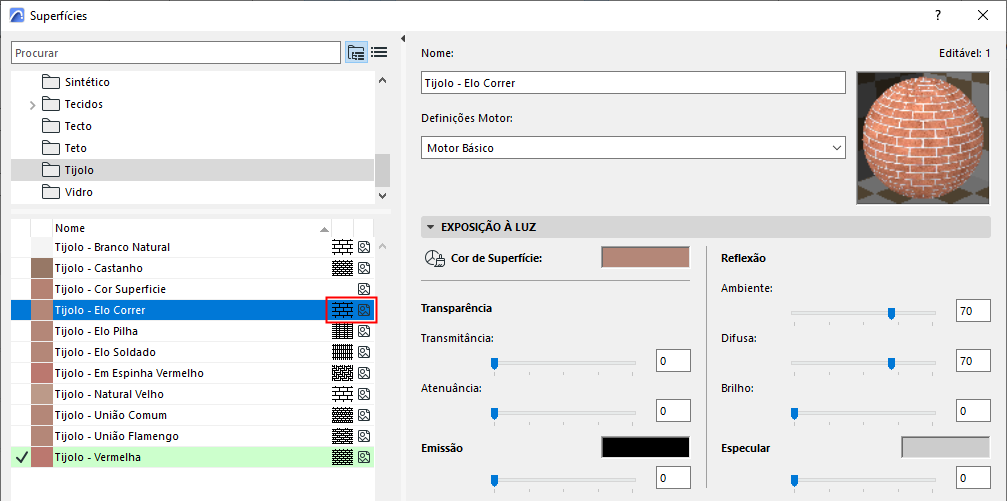The width and height of the screenshot is (1007, 501).
Task: Click hatch icon for Tijolo - Vermelha
Action: click(342, 457)
